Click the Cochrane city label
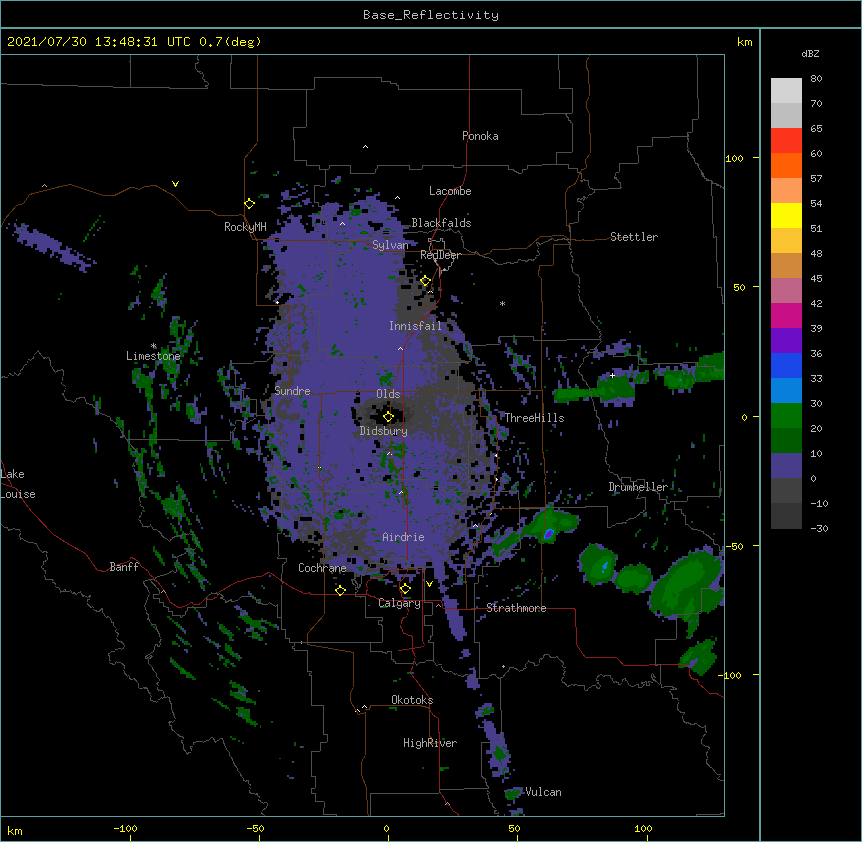862x842 pixels. click(322, 568)
